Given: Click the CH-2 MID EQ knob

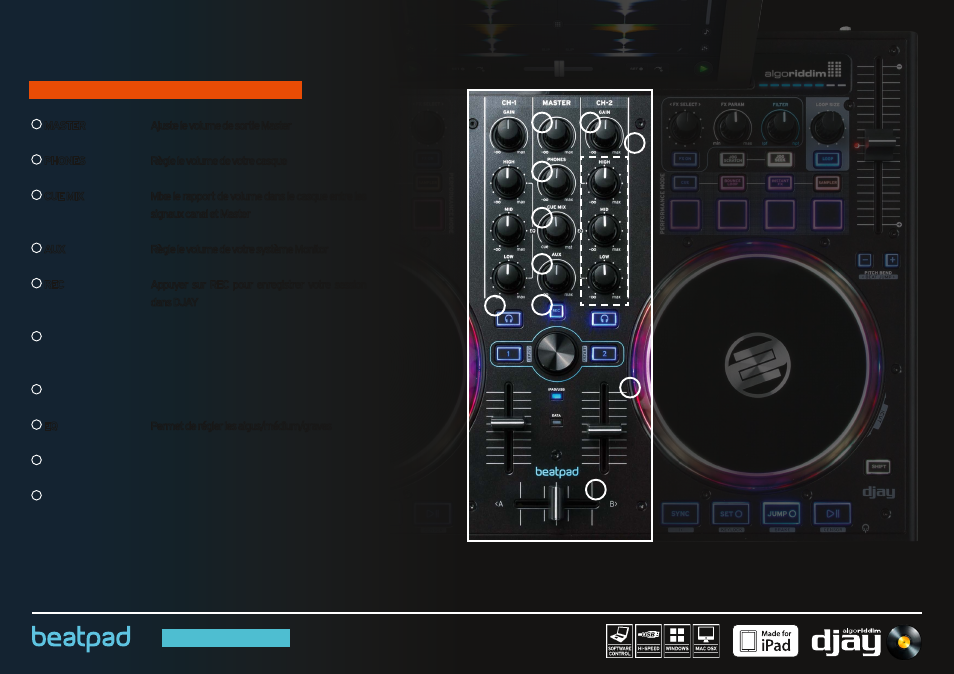Looking at the screenshot, I should (x=604, y=229).
